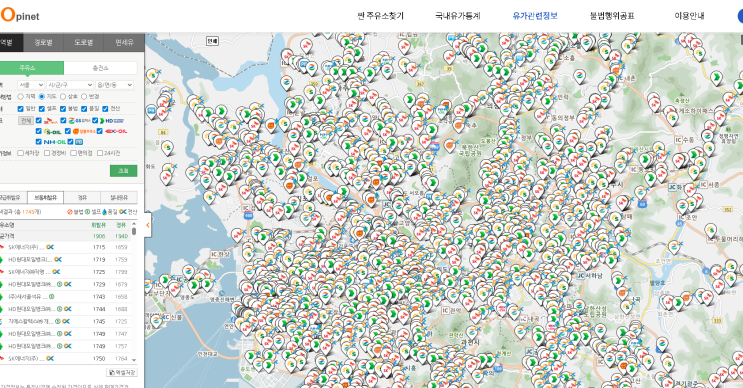The image size is (743, 388).
Task: Select the 지역 search radio button
Action: pos(20,97)
